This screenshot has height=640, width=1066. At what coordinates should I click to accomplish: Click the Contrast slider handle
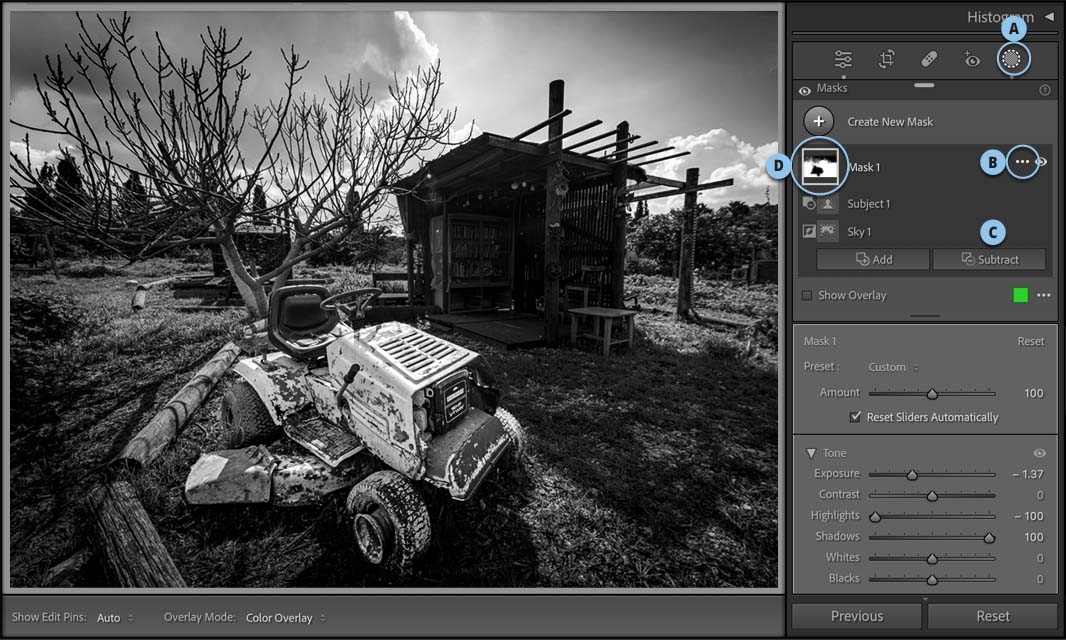point(932,496)
